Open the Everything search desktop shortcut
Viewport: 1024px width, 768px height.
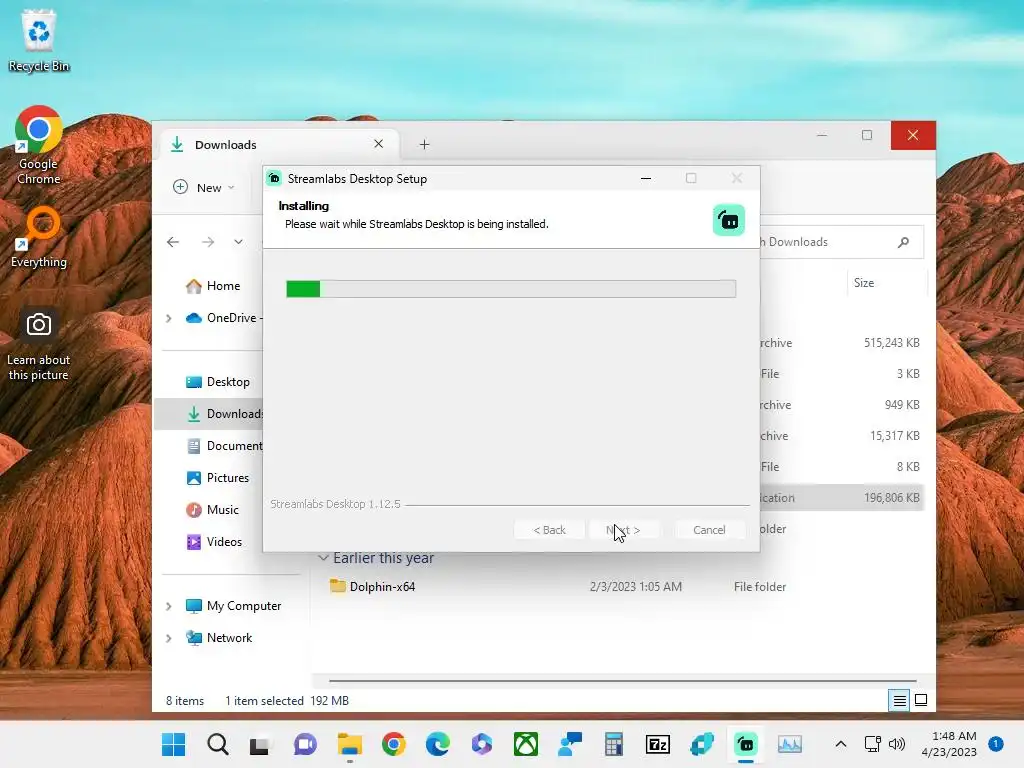click(39, 237)
